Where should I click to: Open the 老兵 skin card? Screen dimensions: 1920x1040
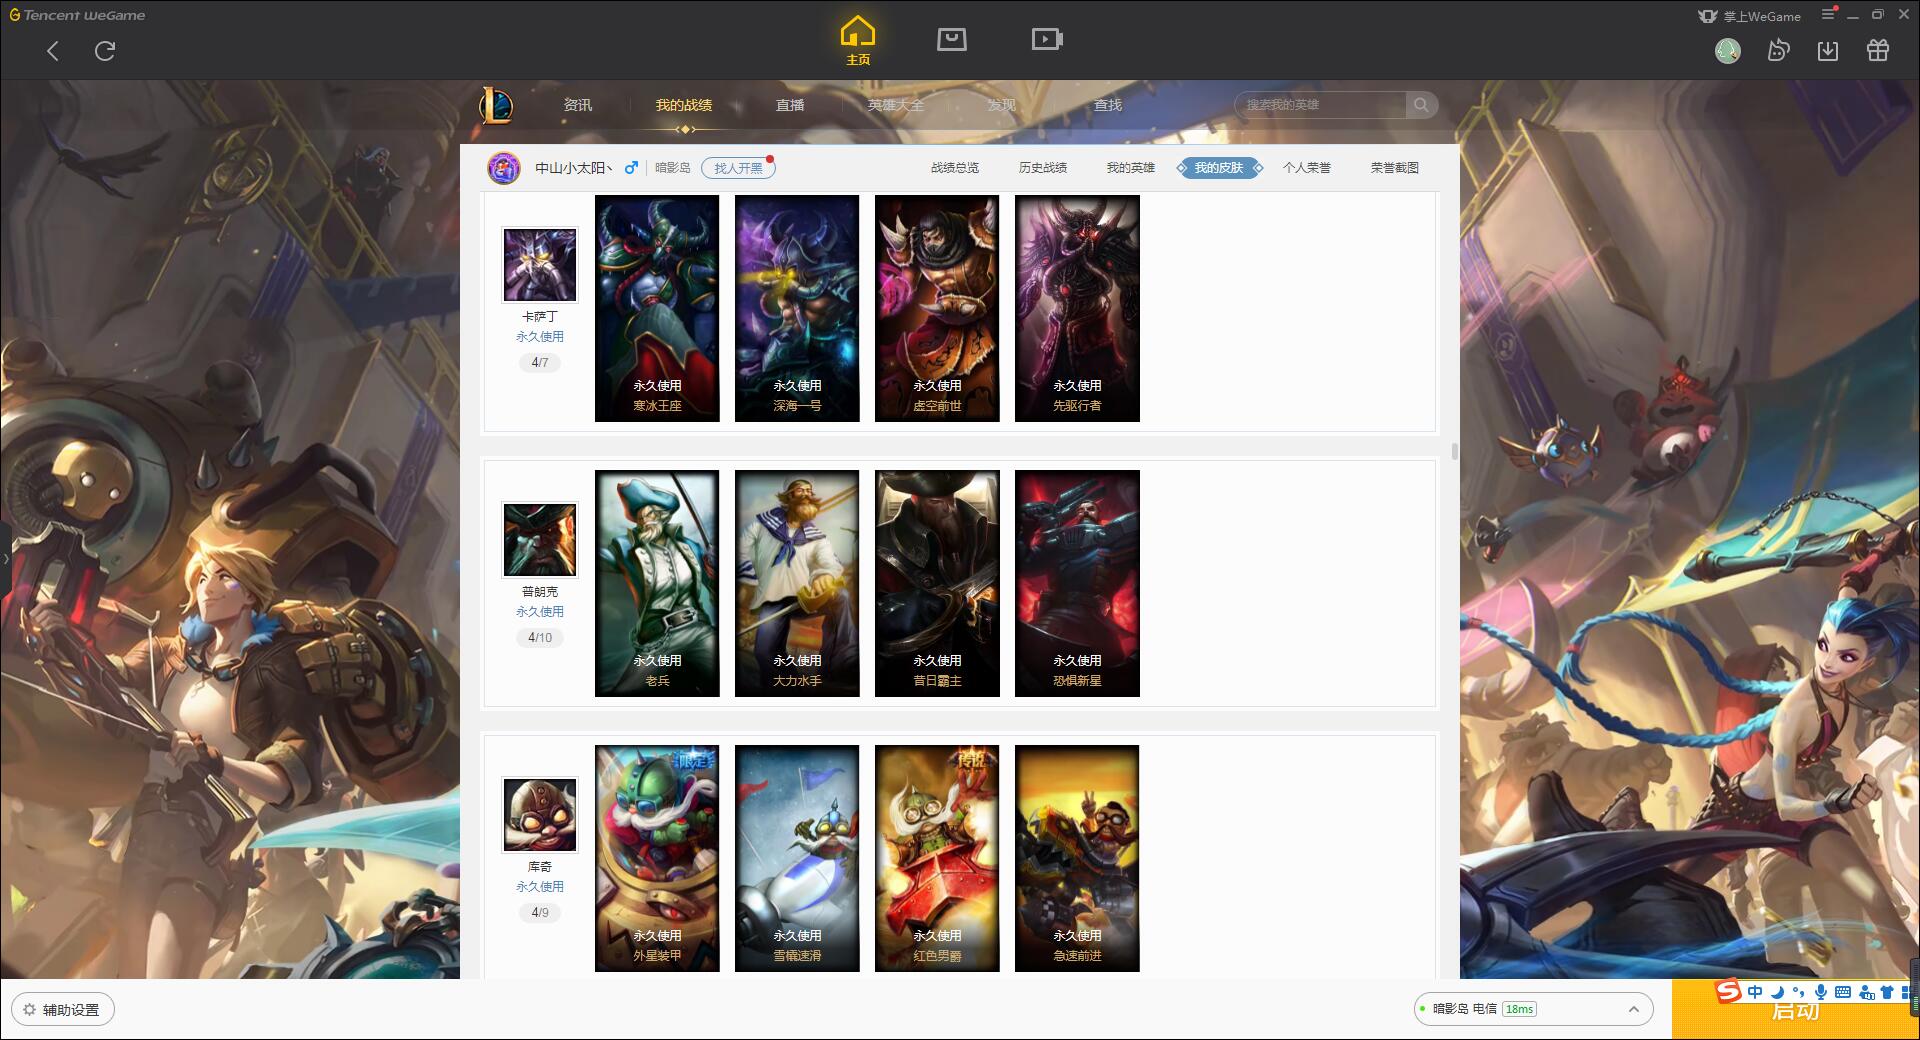click(657, 583)
